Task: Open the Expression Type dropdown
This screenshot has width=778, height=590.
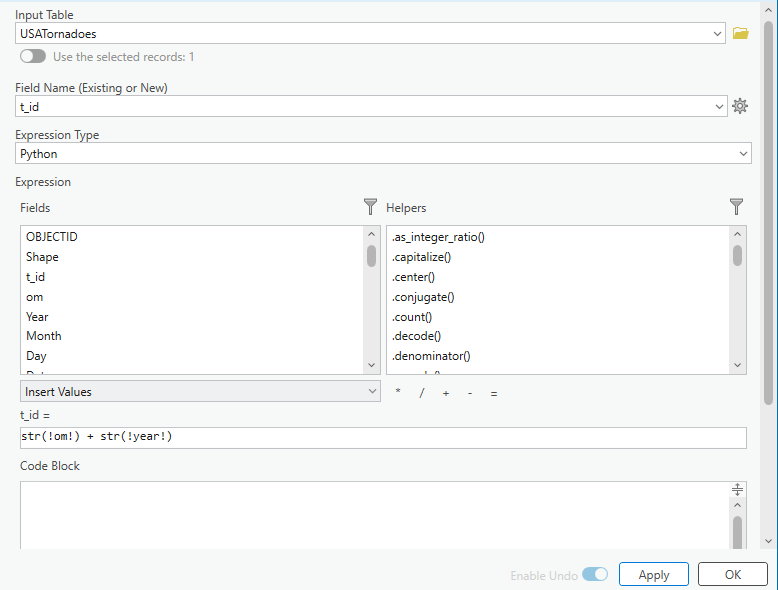Action: 743,154
